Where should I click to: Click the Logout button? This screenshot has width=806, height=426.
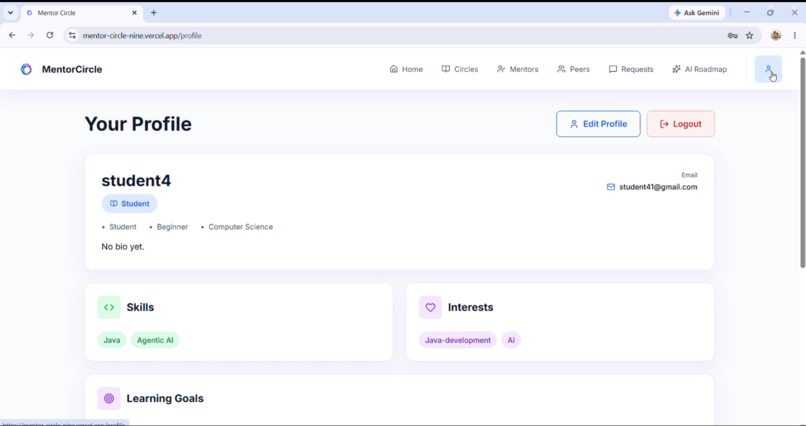point(681,124)
